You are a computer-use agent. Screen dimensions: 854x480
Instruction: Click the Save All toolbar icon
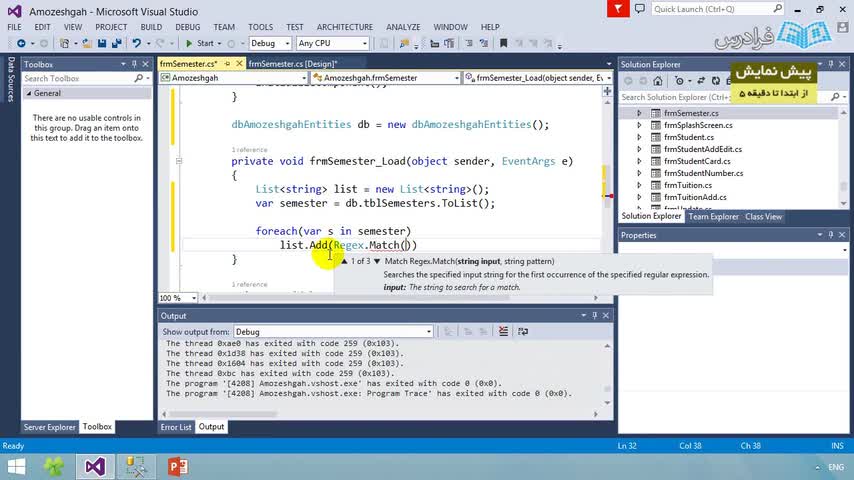coord(116,43)
